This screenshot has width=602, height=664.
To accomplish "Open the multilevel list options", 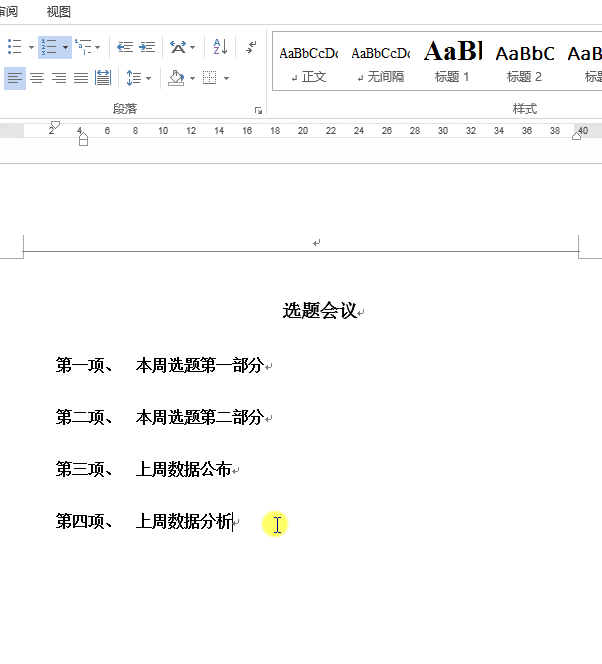I will pos(87,47).
